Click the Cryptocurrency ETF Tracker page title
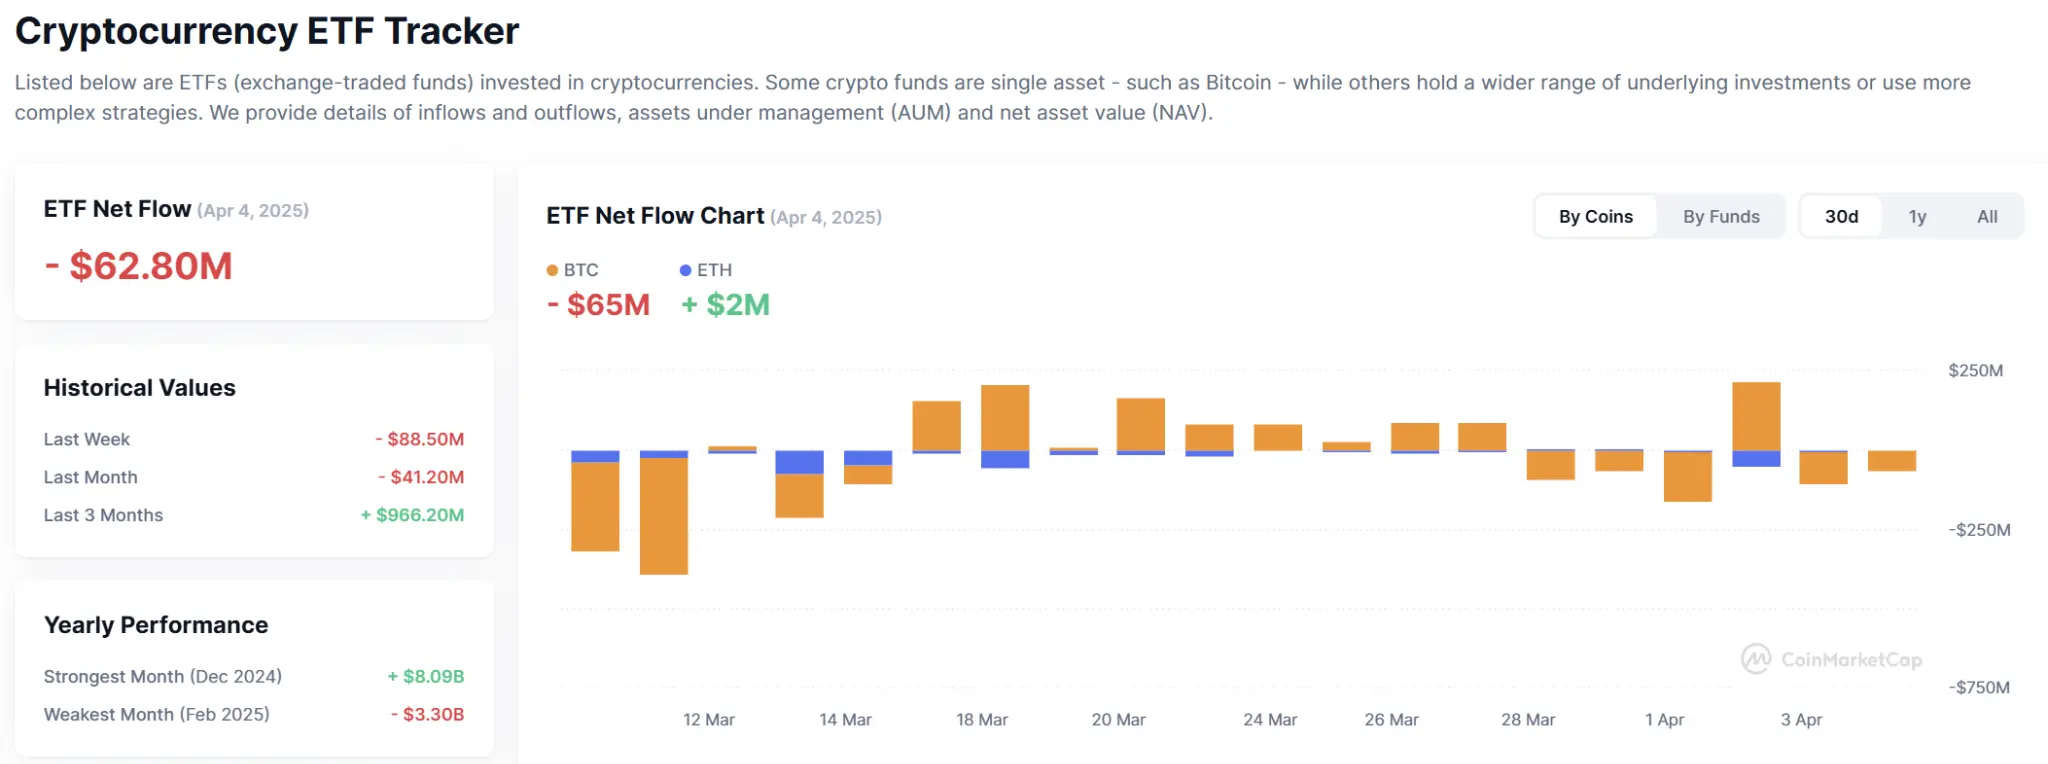This screenshot has width=2048, height=764. tap(267, 30)
